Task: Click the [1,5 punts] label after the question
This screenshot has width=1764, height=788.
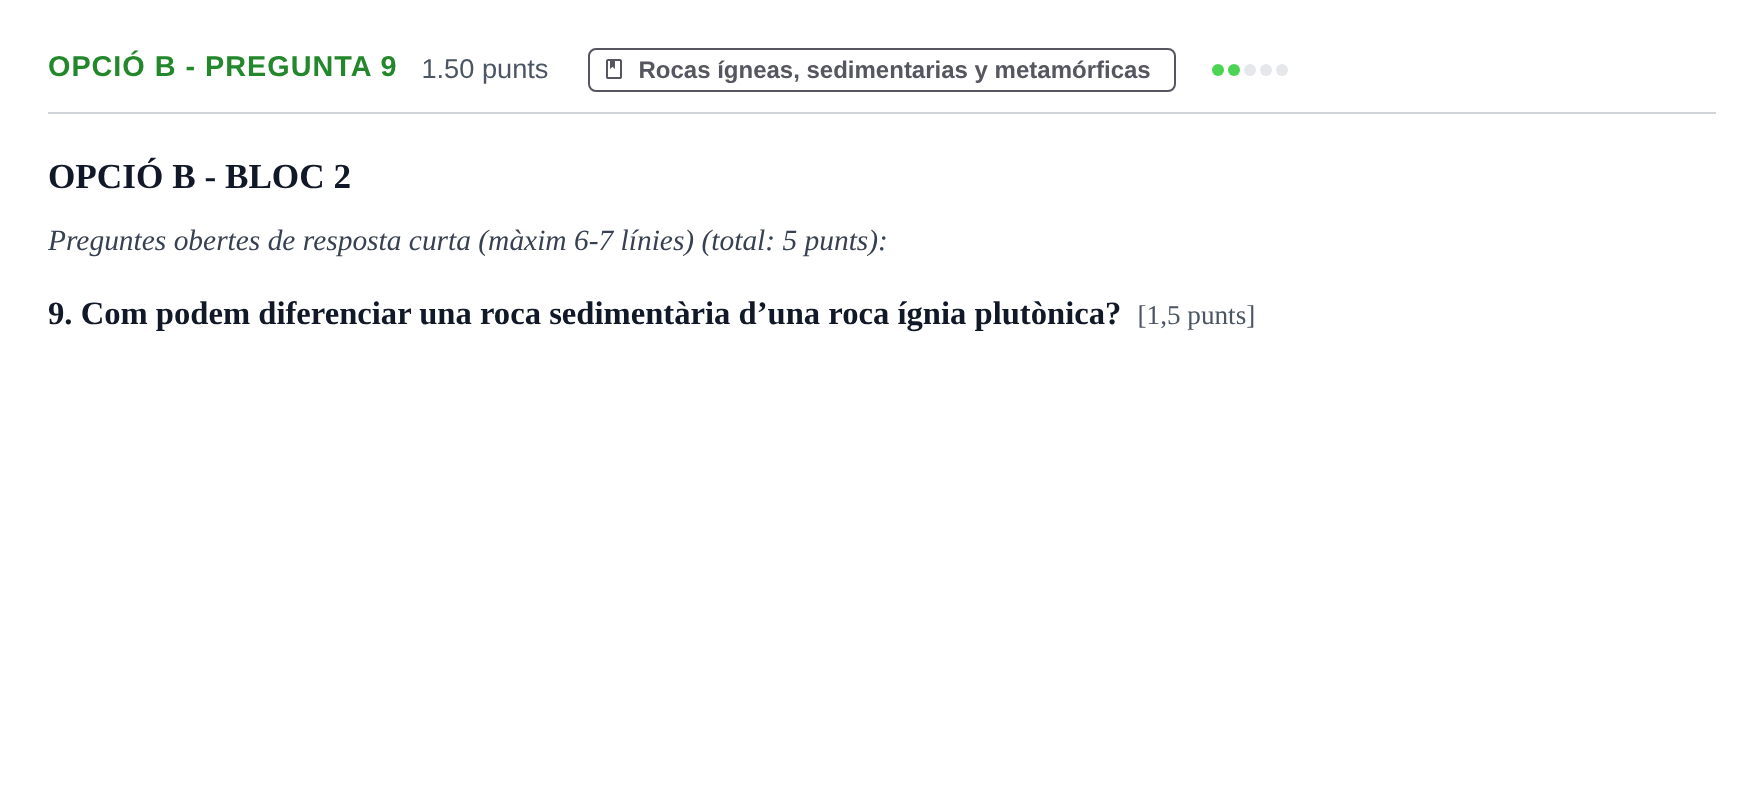Action: tap(1196, 316)
